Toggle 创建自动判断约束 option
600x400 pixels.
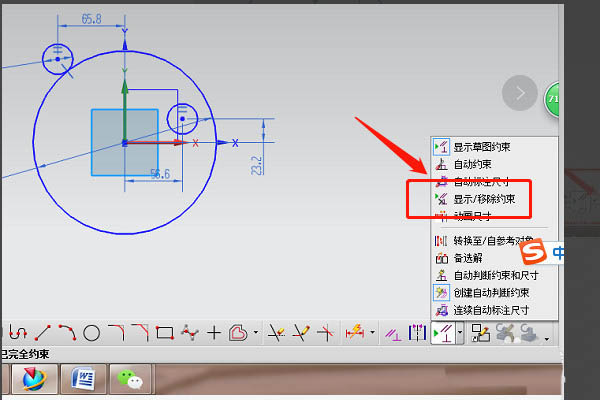(490, 292)
